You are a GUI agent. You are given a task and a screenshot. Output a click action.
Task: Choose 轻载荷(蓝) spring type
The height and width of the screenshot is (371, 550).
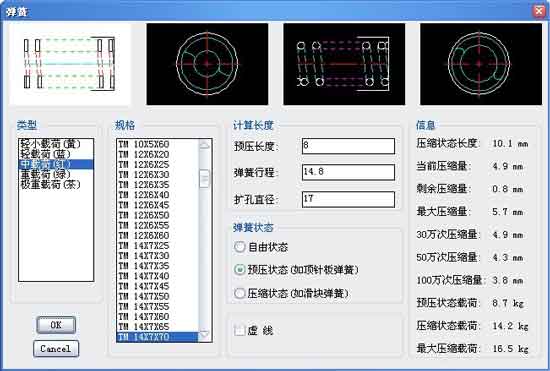point(55,154)
